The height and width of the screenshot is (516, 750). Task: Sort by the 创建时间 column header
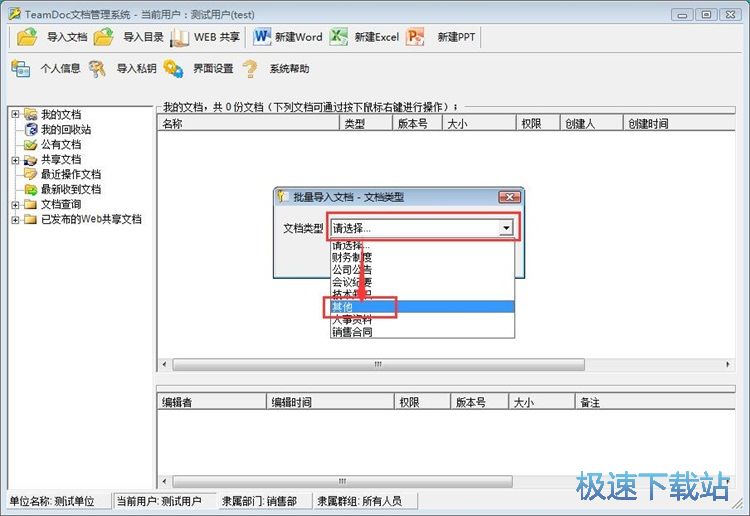(679, 124)
